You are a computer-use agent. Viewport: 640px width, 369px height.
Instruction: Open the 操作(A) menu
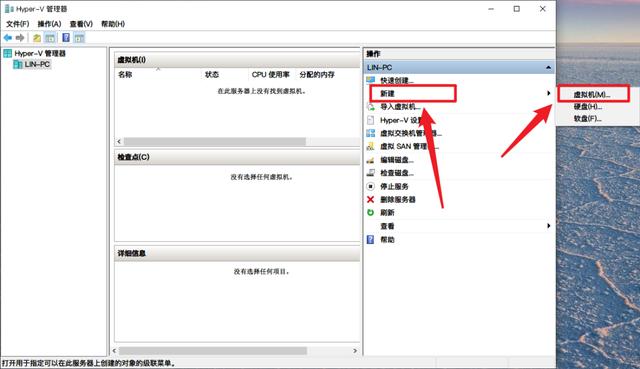click(49, 24)
